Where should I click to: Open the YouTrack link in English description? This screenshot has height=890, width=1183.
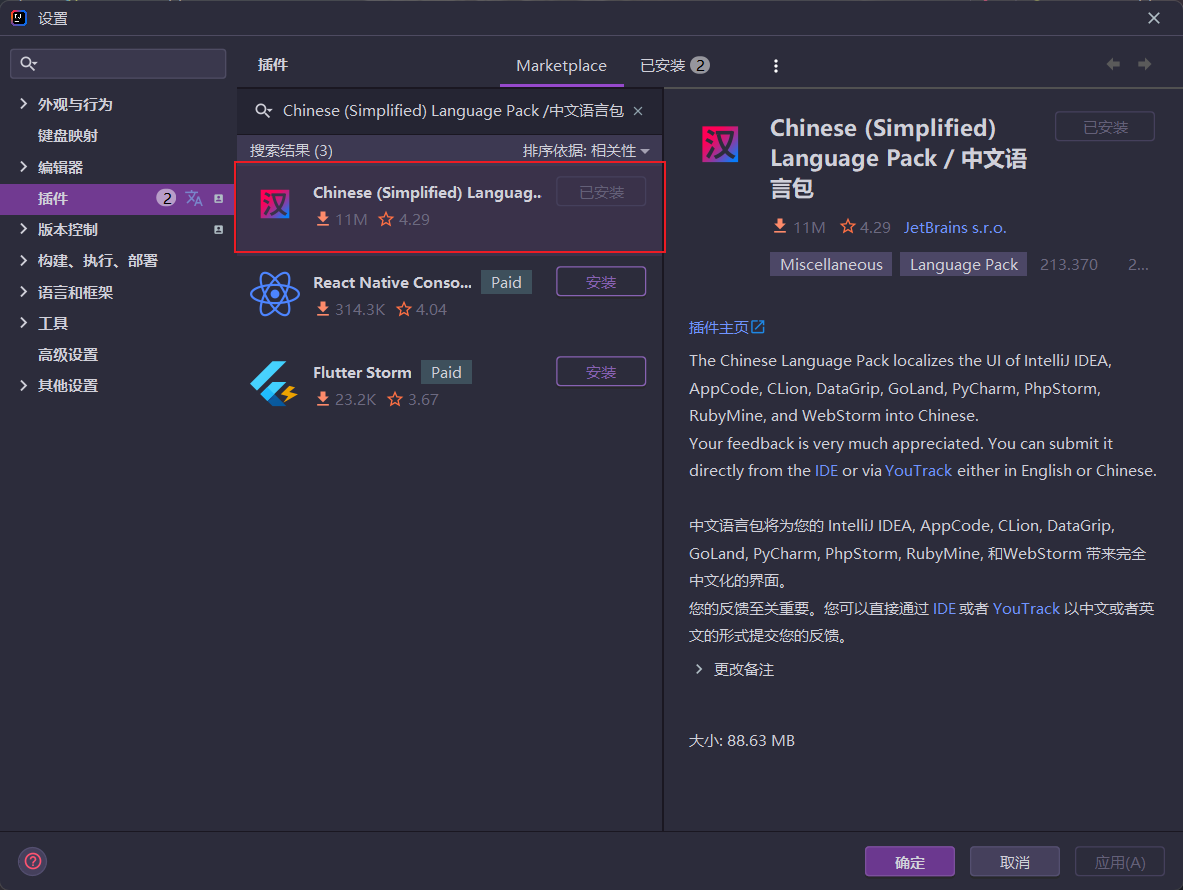click(x=918, y=471)
